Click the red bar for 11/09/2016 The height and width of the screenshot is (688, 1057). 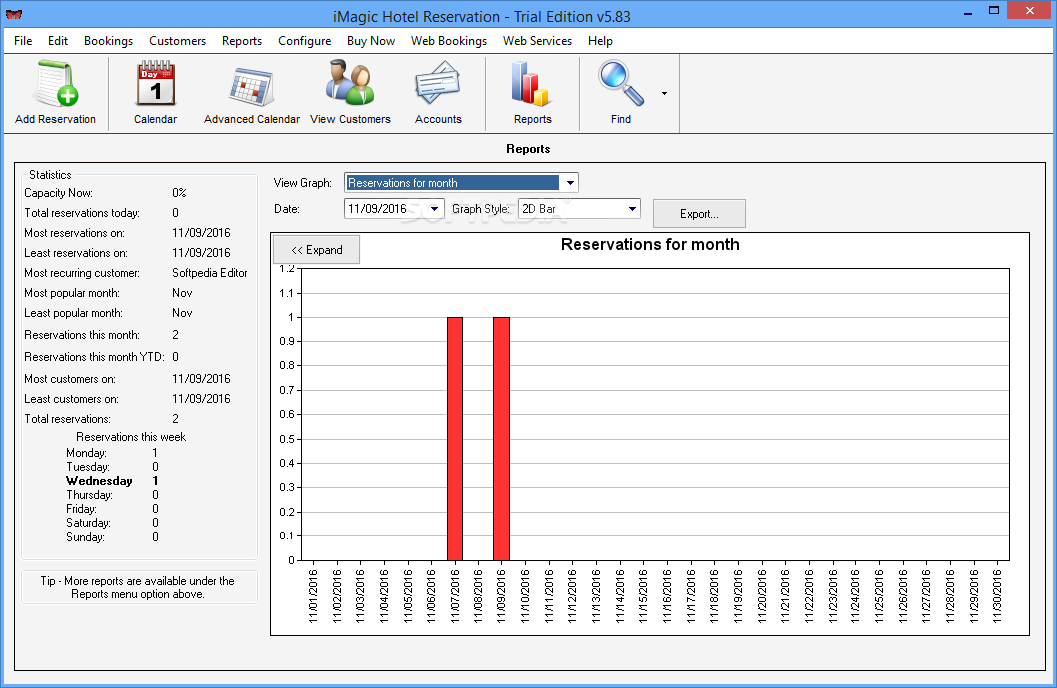[x=502, y=439]
